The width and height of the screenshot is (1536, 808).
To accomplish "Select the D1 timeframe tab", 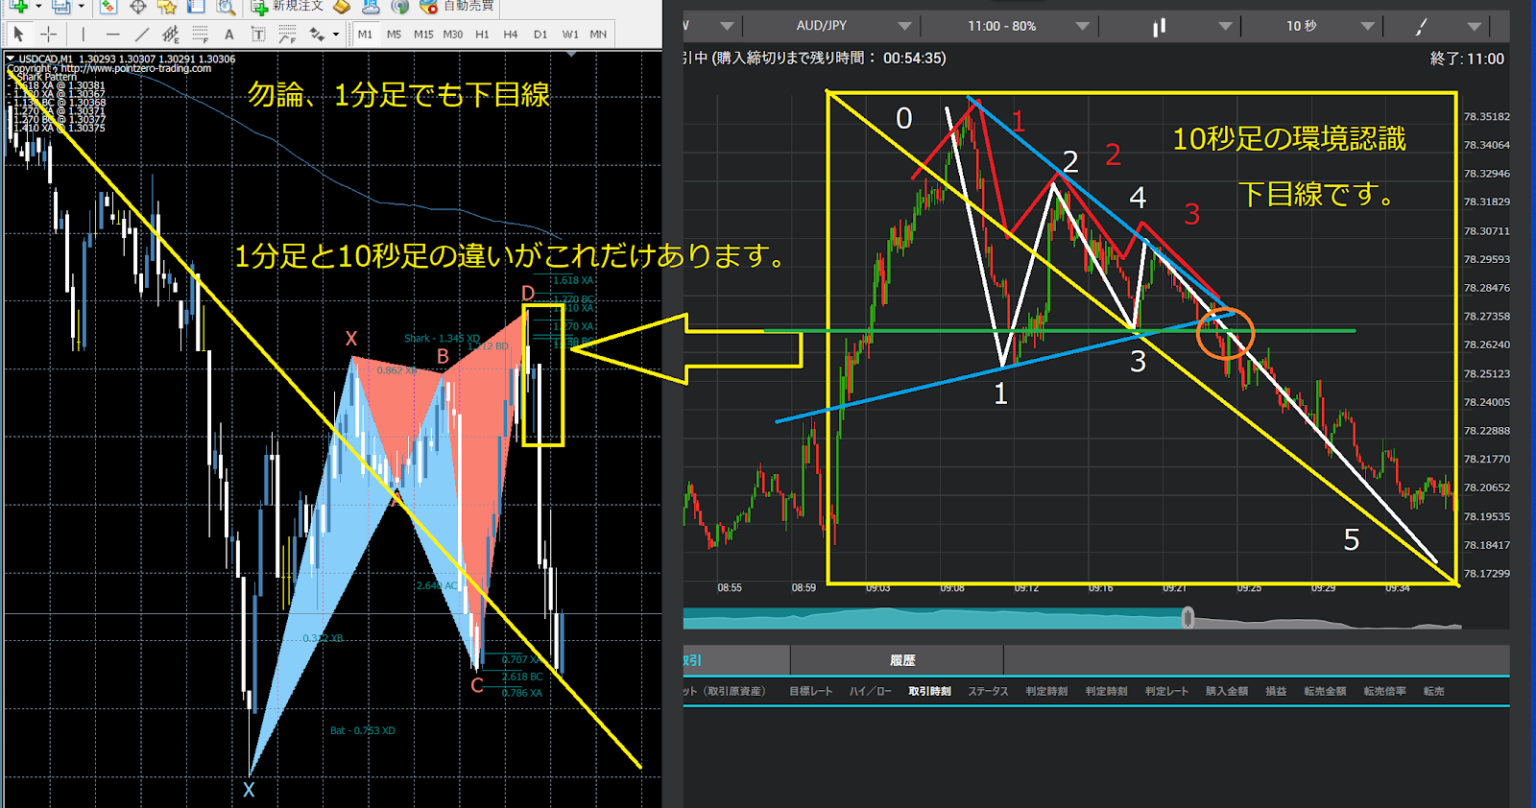I will 540,34.
